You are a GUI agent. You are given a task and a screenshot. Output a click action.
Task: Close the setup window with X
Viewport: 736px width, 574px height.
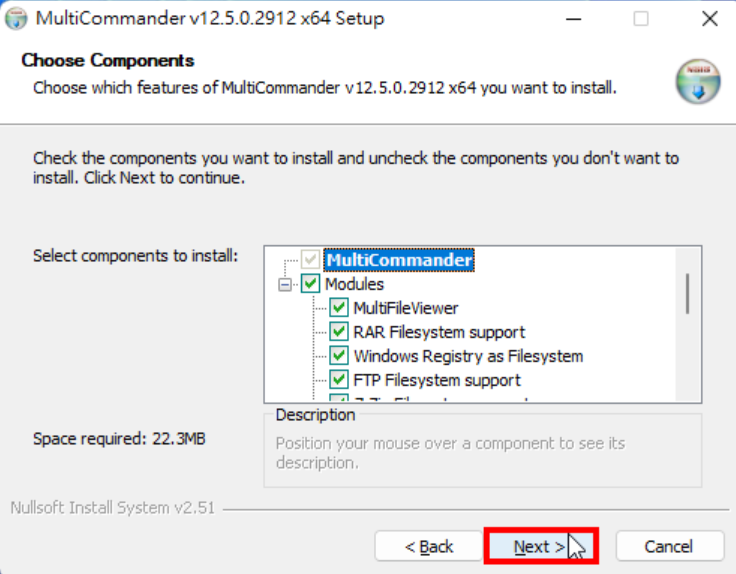[709, 19]
